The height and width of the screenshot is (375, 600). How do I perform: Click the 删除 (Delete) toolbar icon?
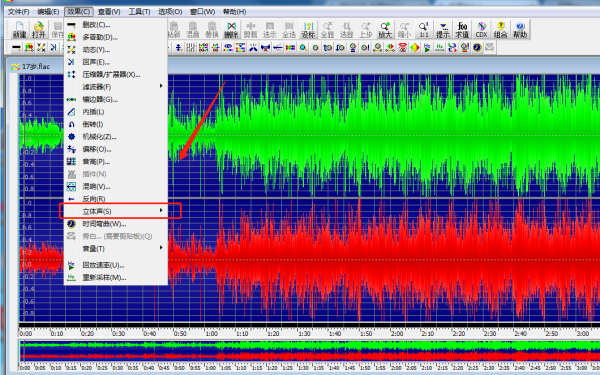tap(231, 29)
